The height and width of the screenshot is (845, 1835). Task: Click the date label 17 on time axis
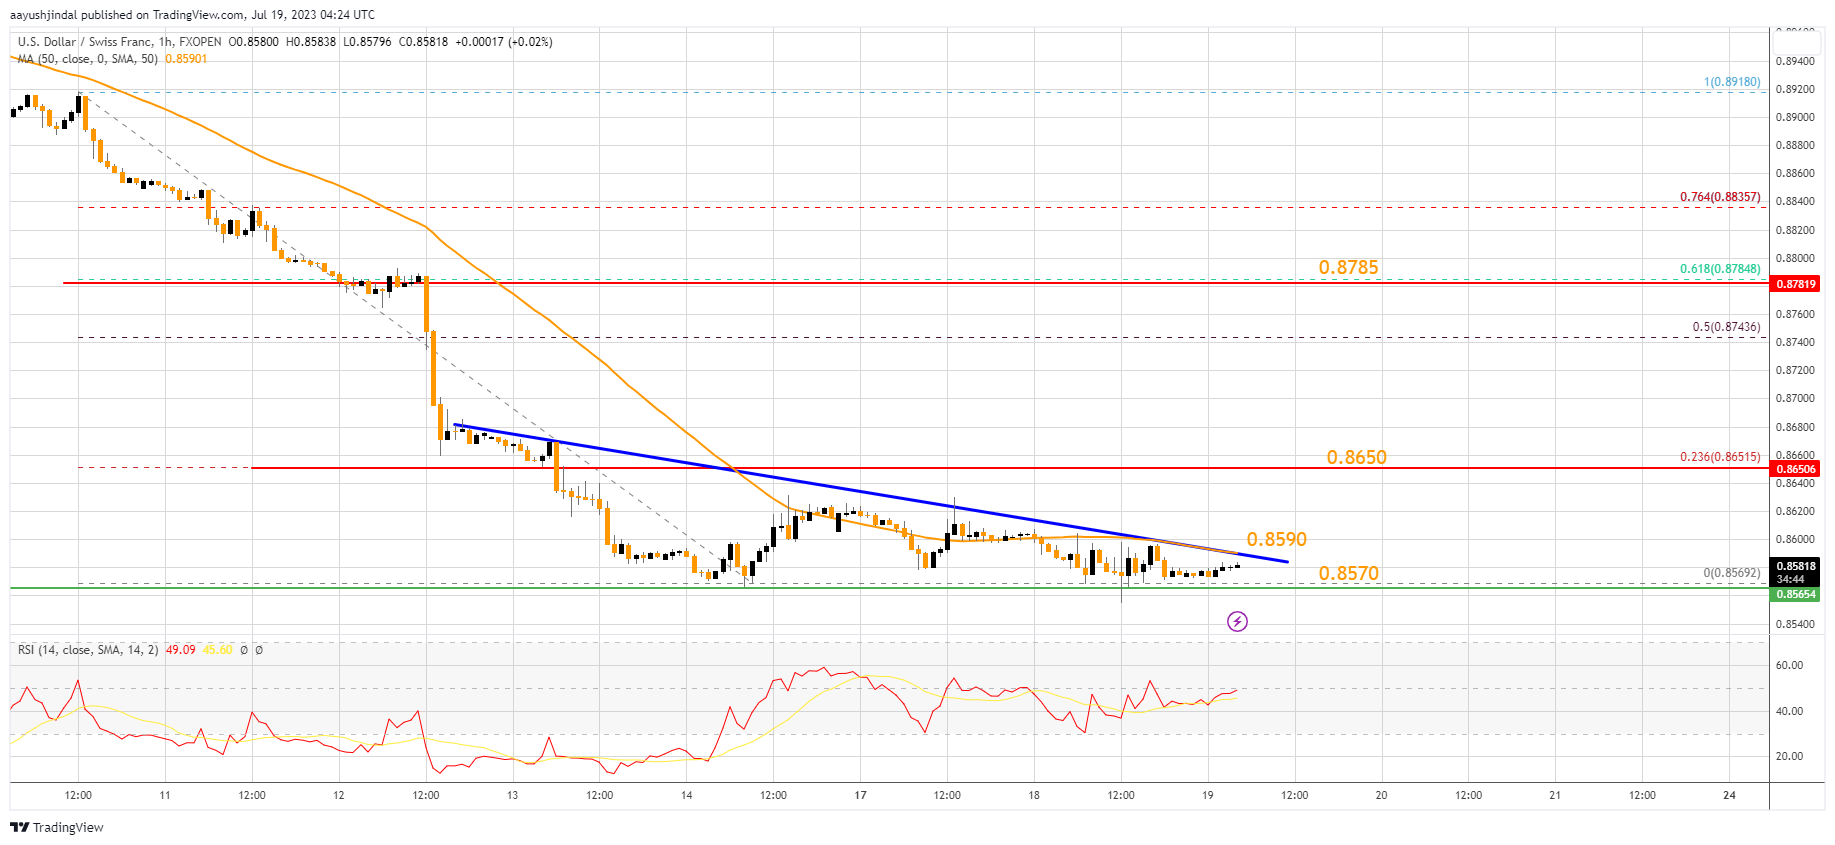[x=860, y=795]
